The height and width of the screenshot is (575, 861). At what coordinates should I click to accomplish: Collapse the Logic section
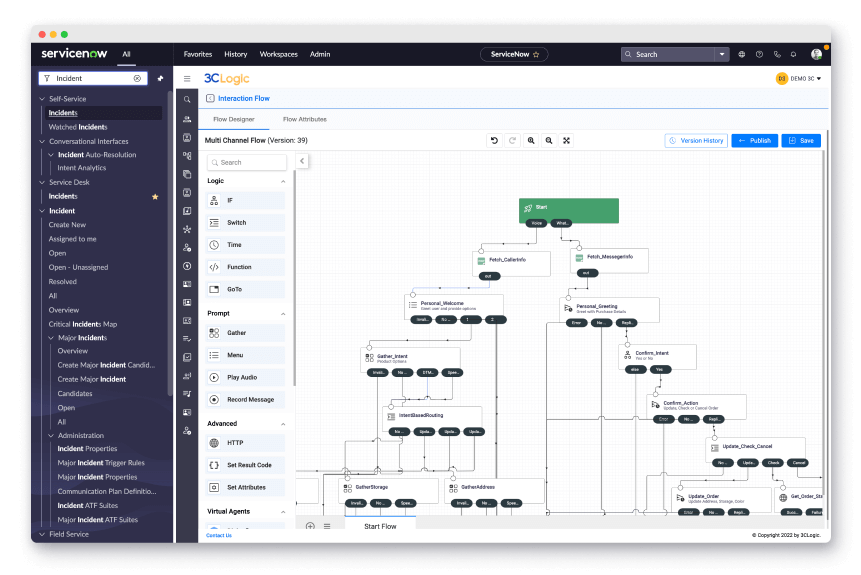[x=283, y=181]
